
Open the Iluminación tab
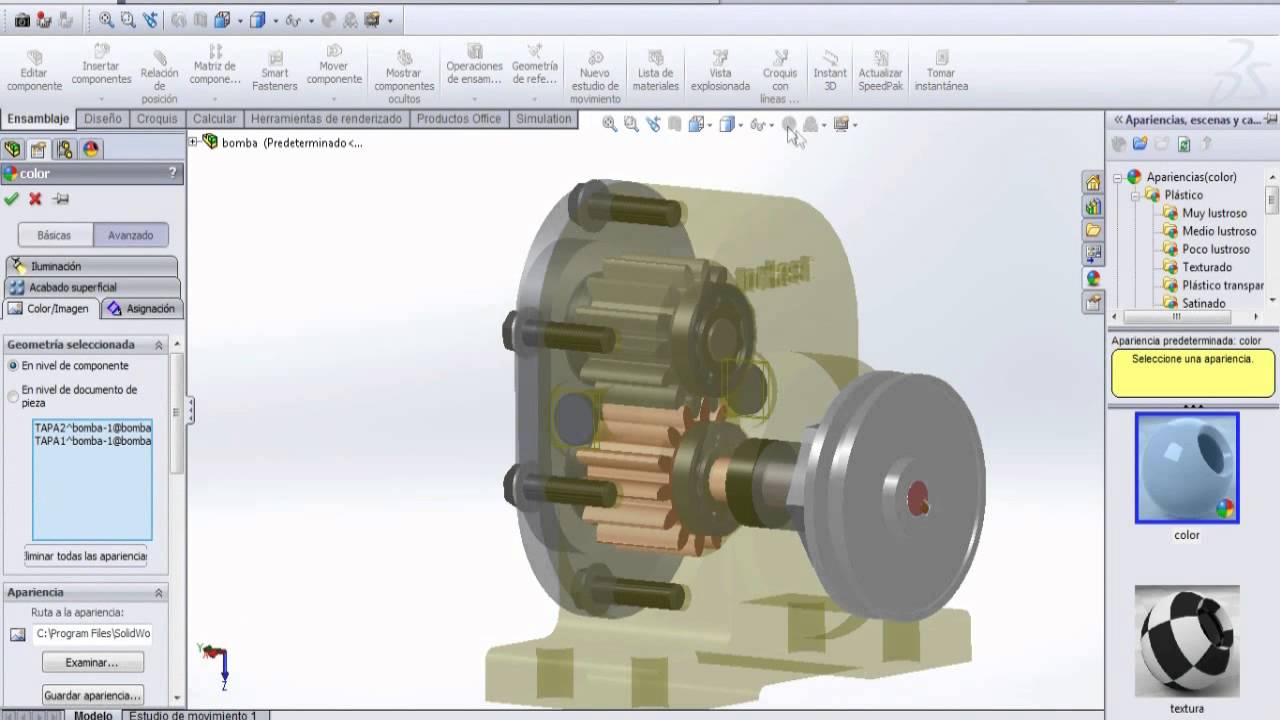91,266
